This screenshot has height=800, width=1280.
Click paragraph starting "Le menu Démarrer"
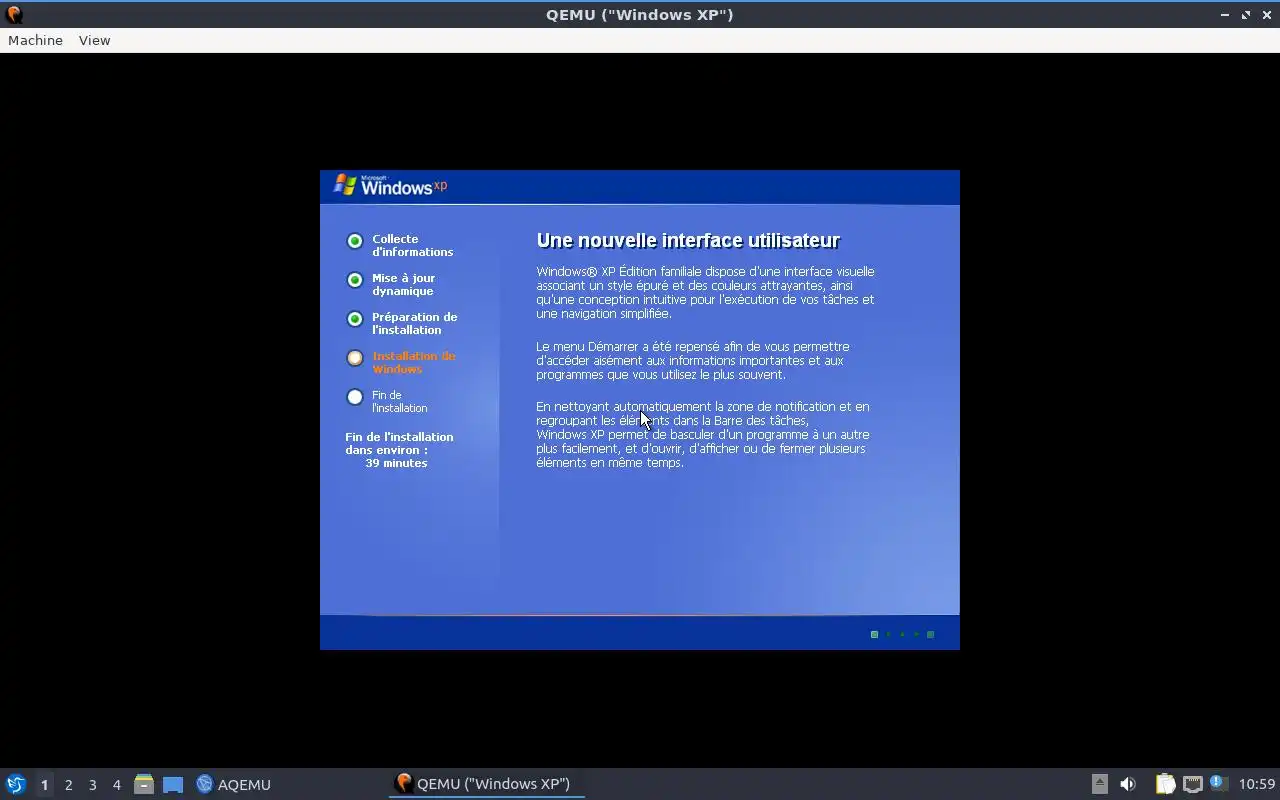pos(692,360)
